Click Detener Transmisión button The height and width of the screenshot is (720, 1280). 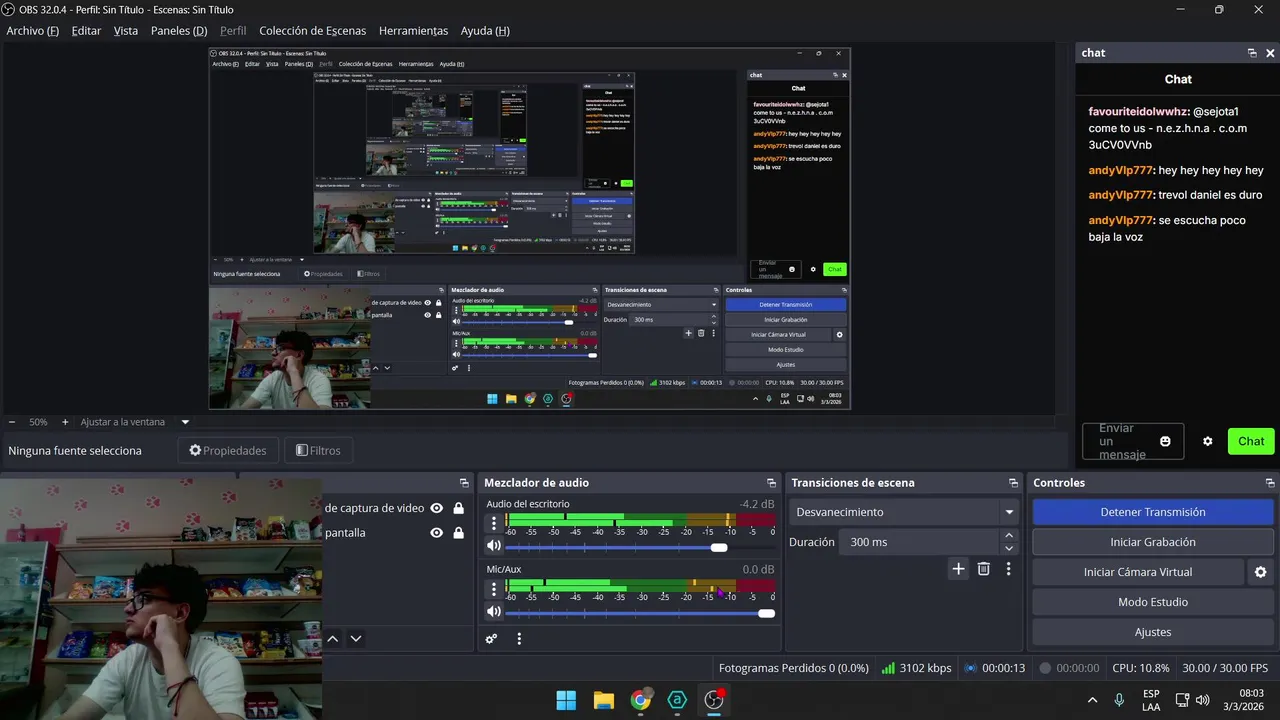(x=1153, y=512)
